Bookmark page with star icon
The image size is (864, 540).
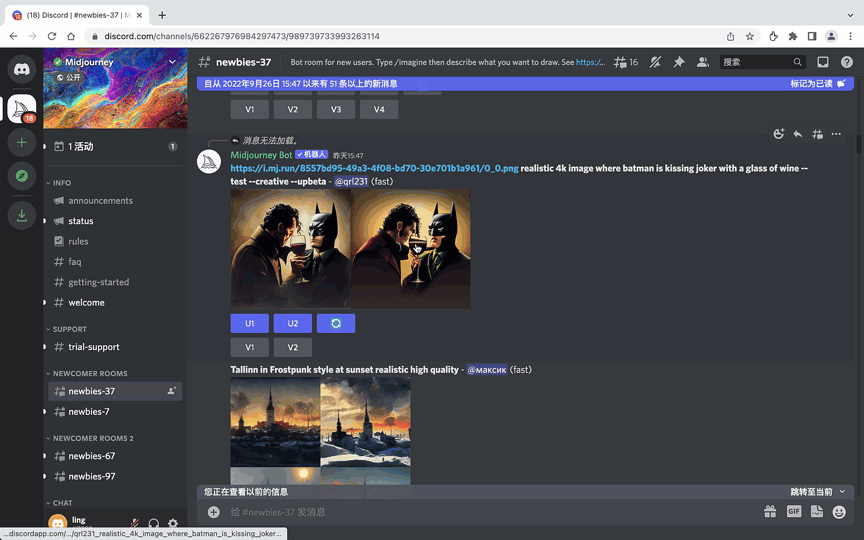[x=749, y=36]
